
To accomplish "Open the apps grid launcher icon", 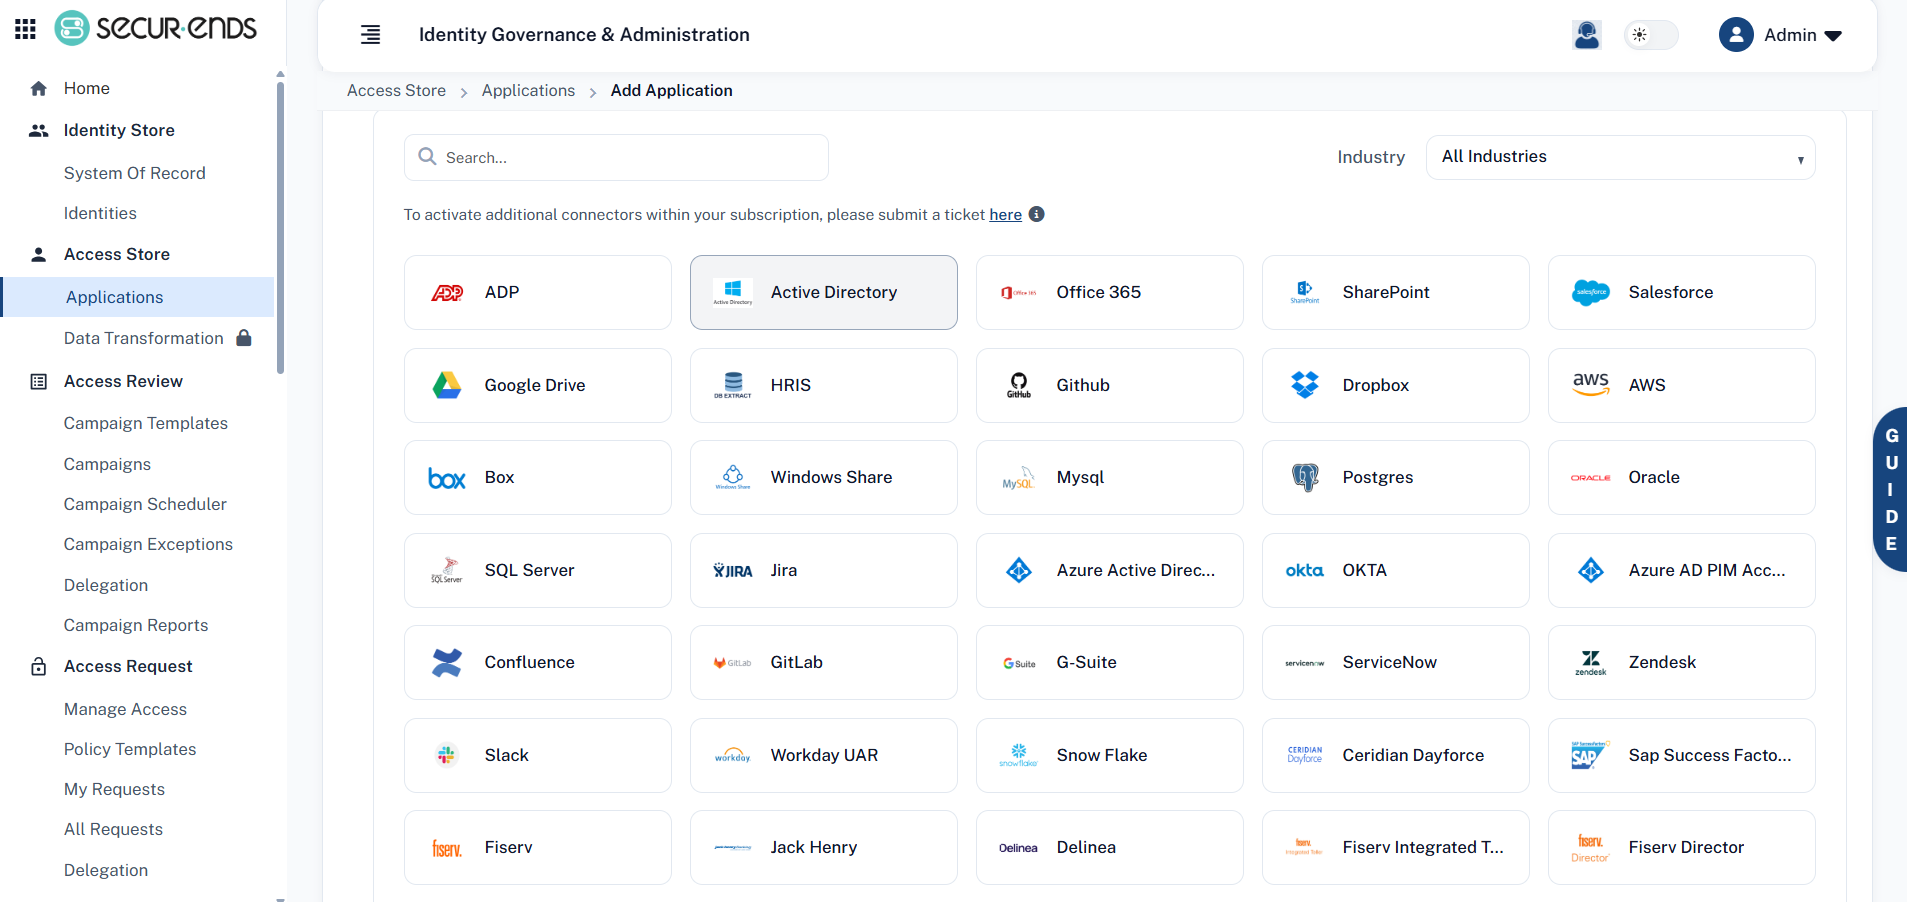I will (x=26, y=29).
